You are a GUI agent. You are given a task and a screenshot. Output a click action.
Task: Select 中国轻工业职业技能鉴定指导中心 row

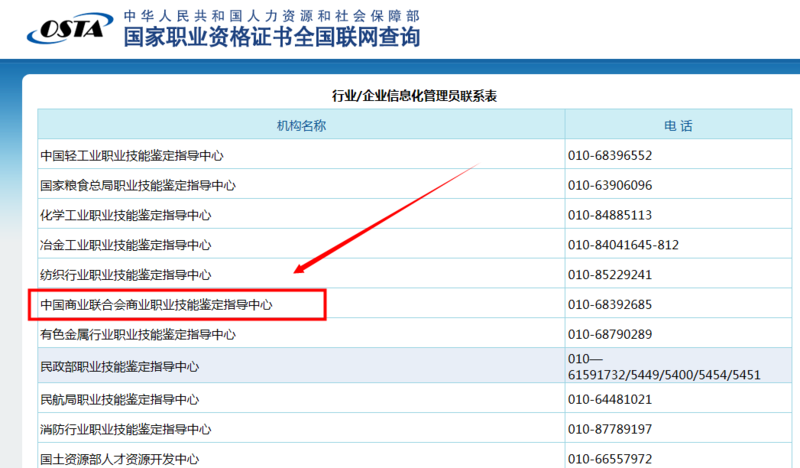pos(131,156)
